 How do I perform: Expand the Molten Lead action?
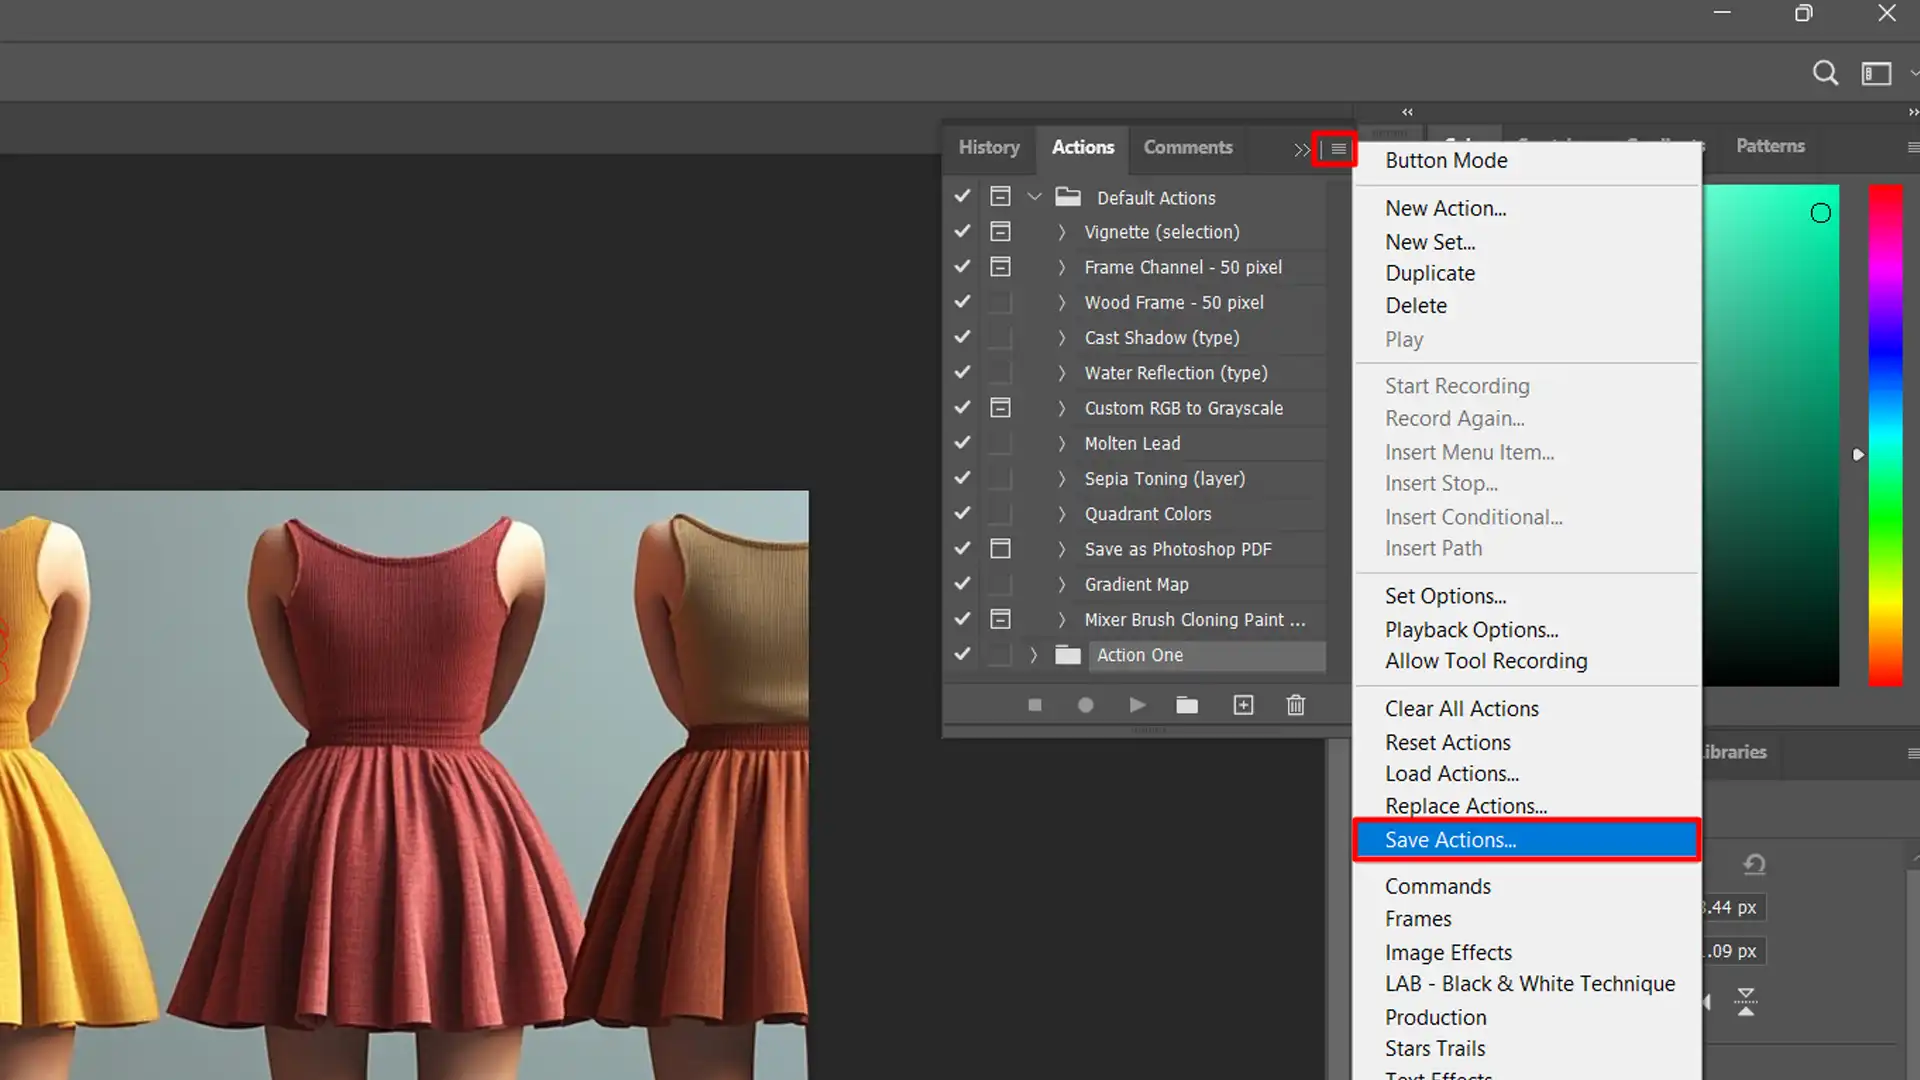pos(1061,443)
